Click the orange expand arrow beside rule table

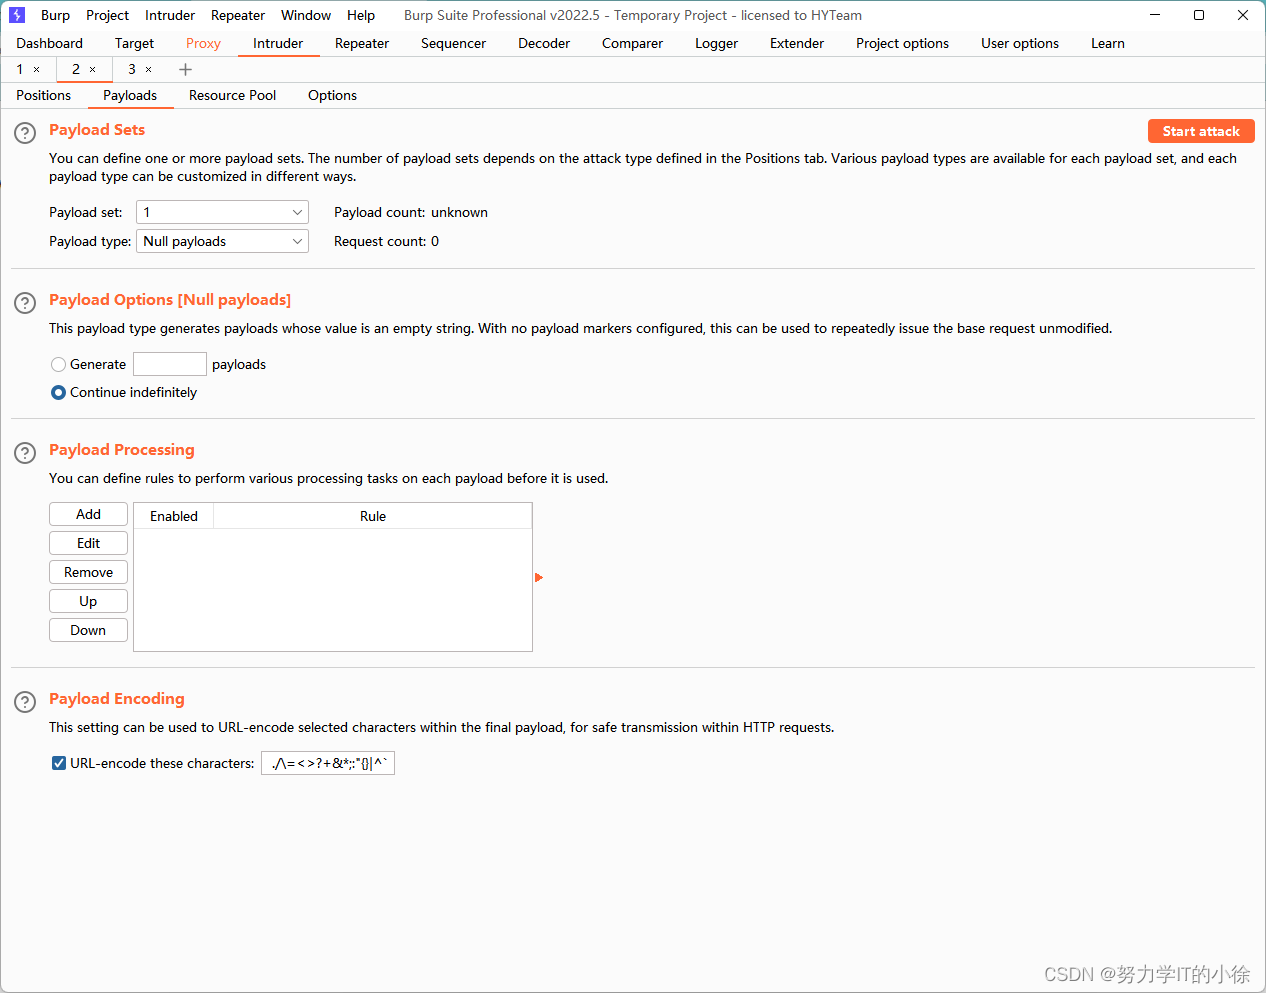[539, 577]
